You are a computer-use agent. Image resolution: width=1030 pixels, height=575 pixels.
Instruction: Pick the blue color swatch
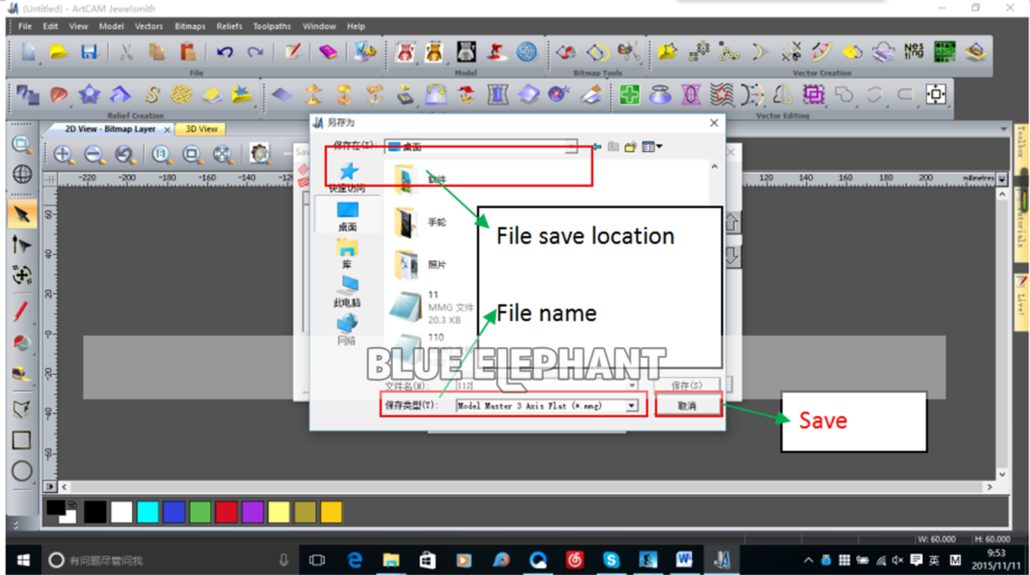pos(173,512)
